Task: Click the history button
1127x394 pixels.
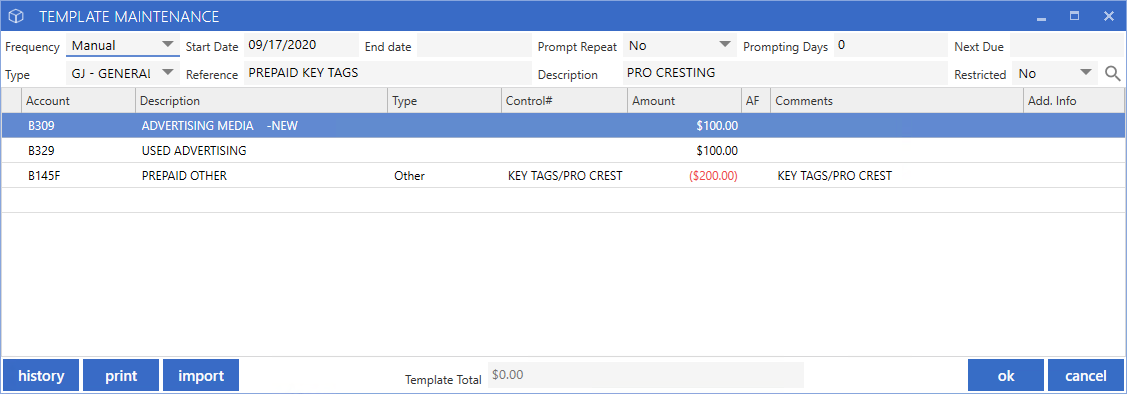Action: pyautogui.click(x=41, y=375)
